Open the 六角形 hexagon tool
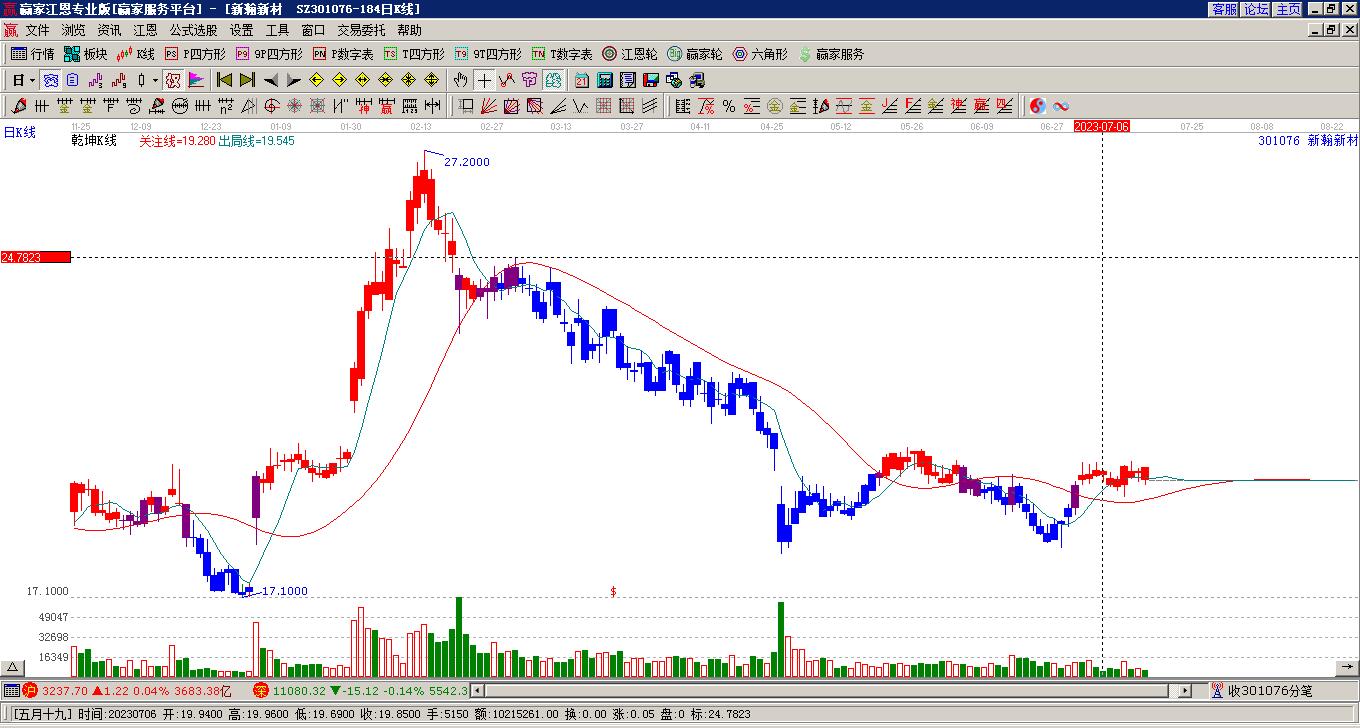 (761, 54)
